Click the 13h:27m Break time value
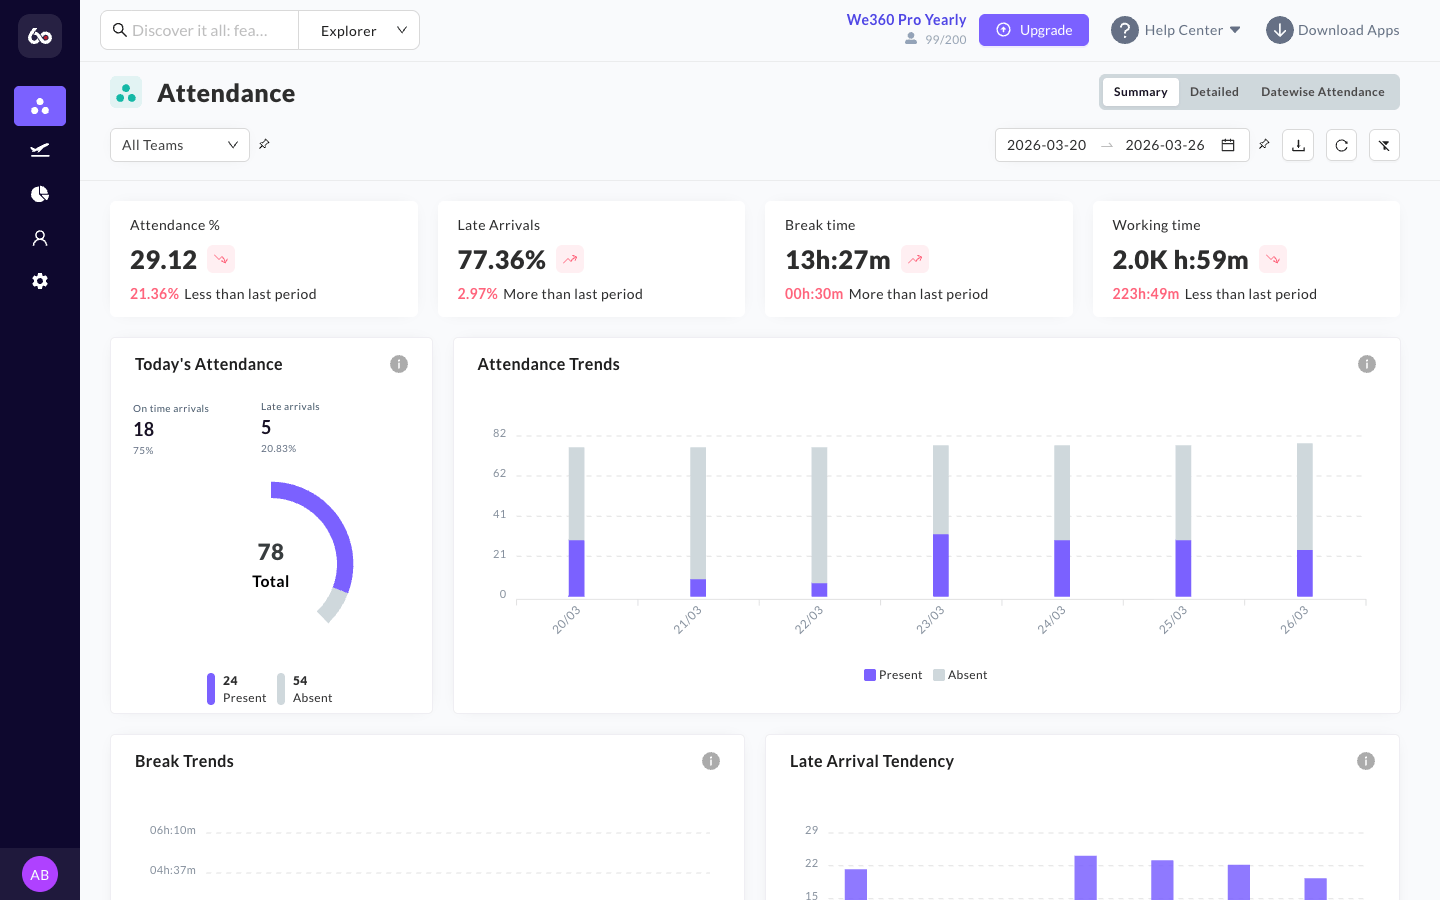1440x900 pixels. [837, 260]
